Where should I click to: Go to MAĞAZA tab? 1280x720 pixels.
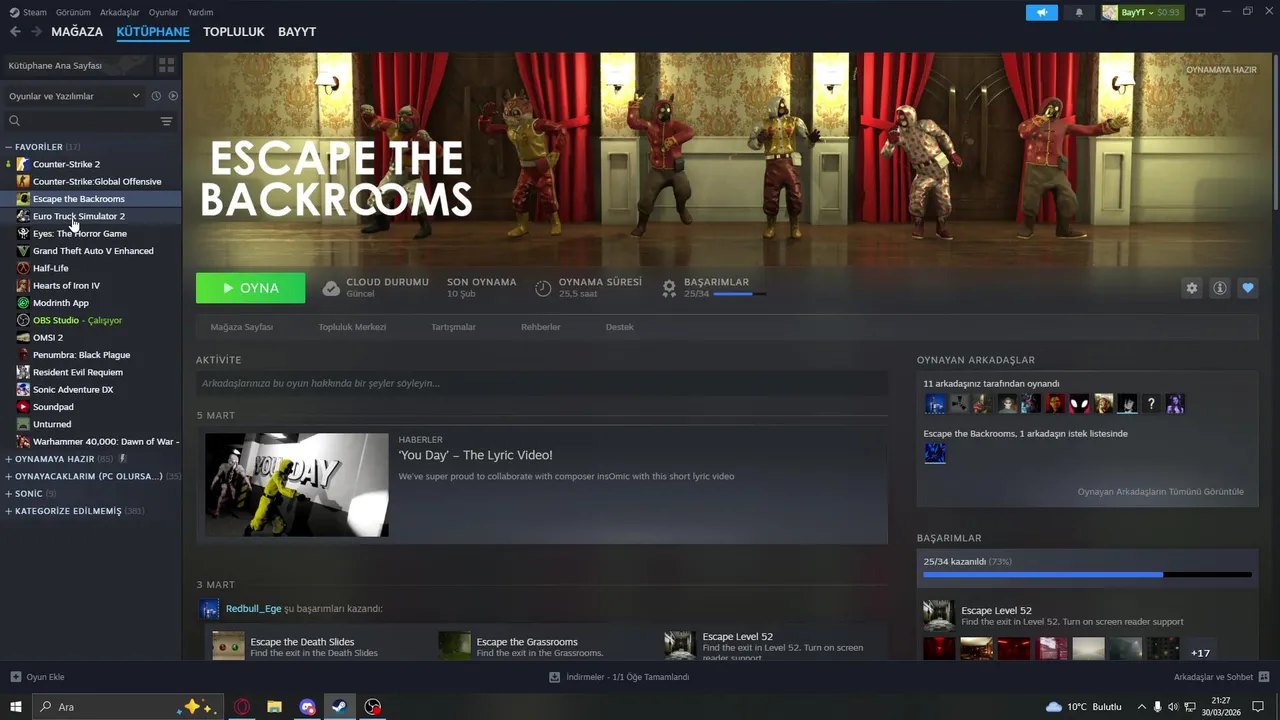[x=77, y=32]
